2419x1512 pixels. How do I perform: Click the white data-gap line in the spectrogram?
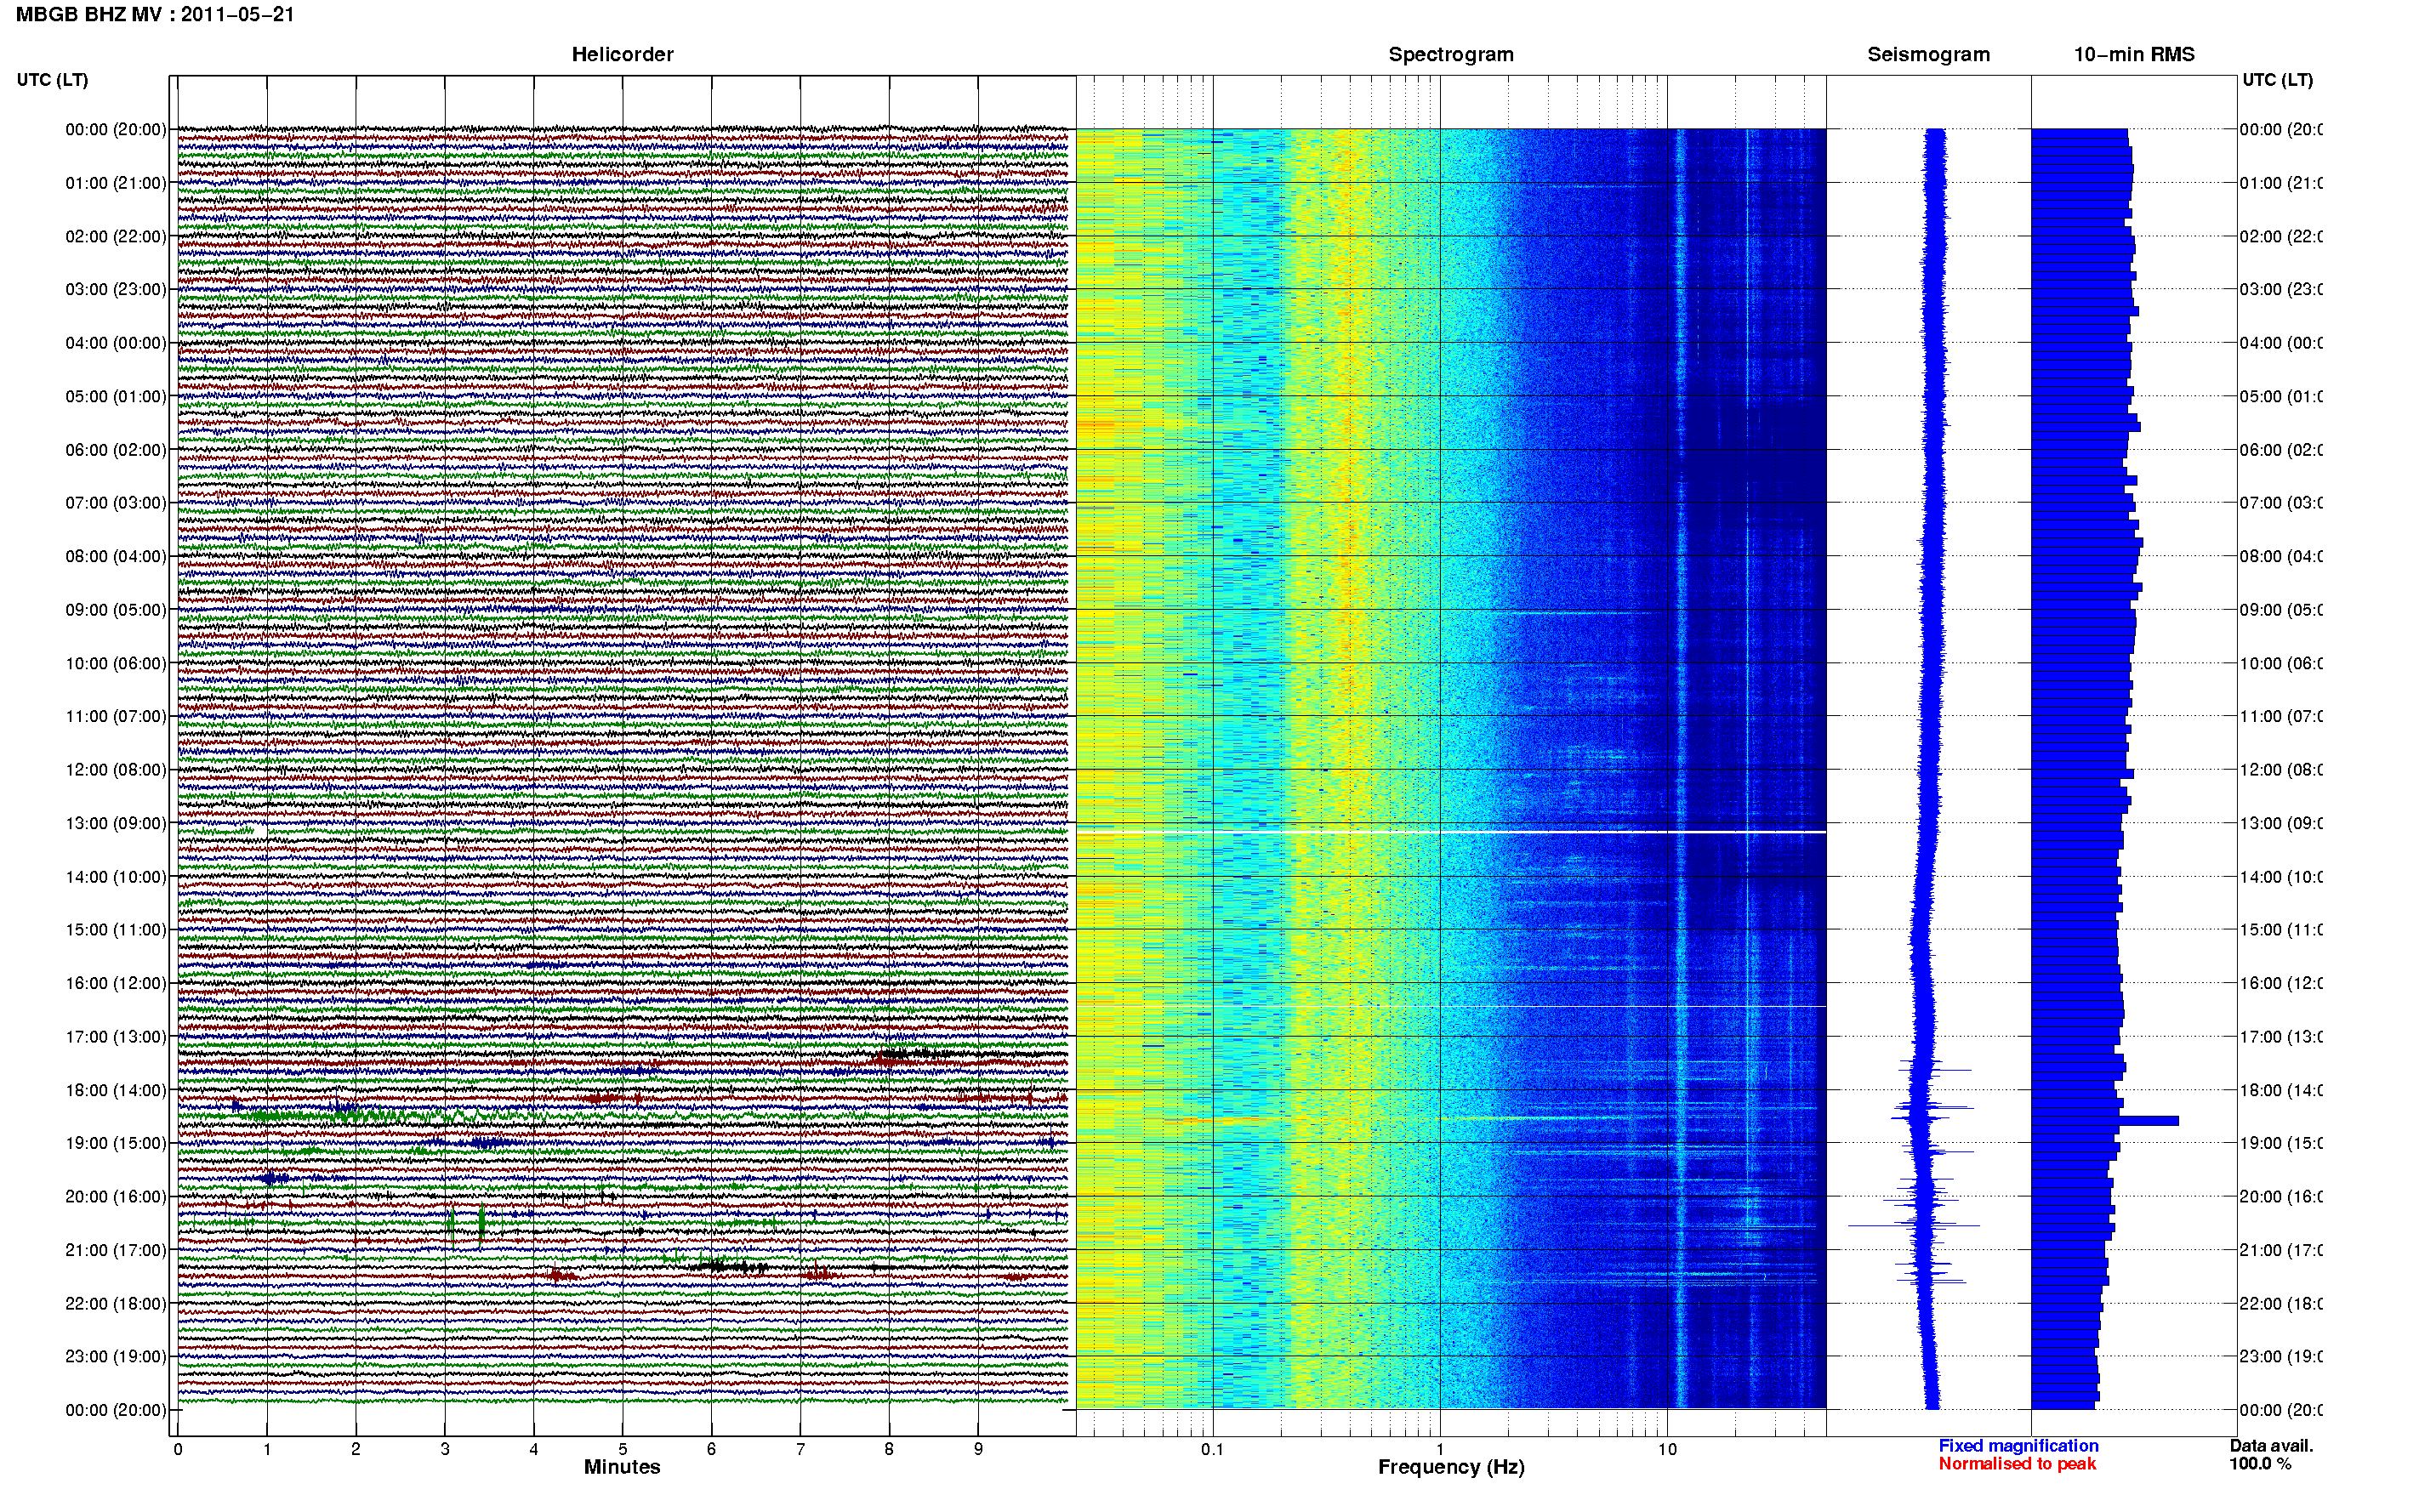point(1451,832)
